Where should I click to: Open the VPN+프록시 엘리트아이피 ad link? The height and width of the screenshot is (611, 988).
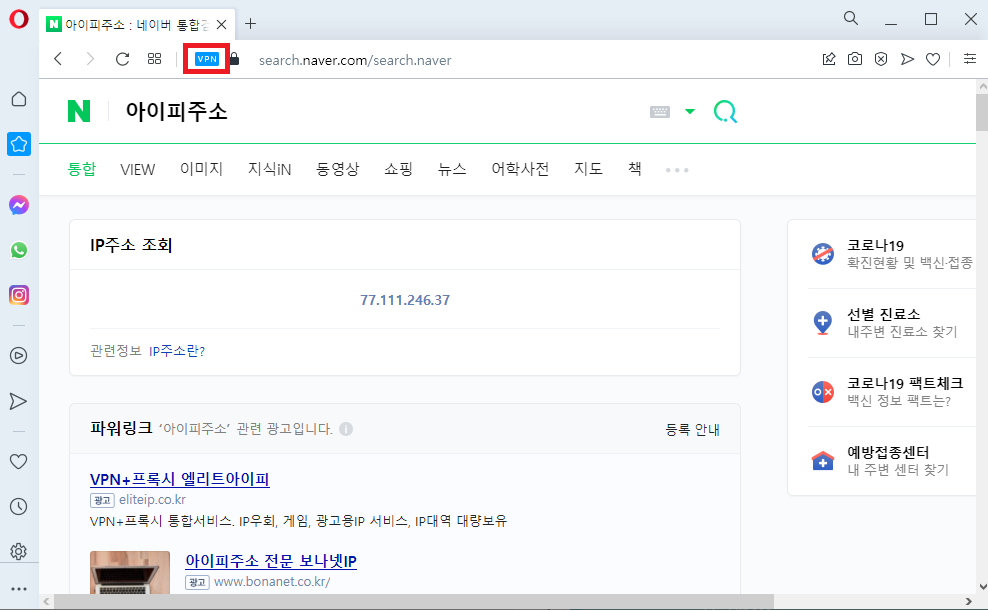(180, 479)
